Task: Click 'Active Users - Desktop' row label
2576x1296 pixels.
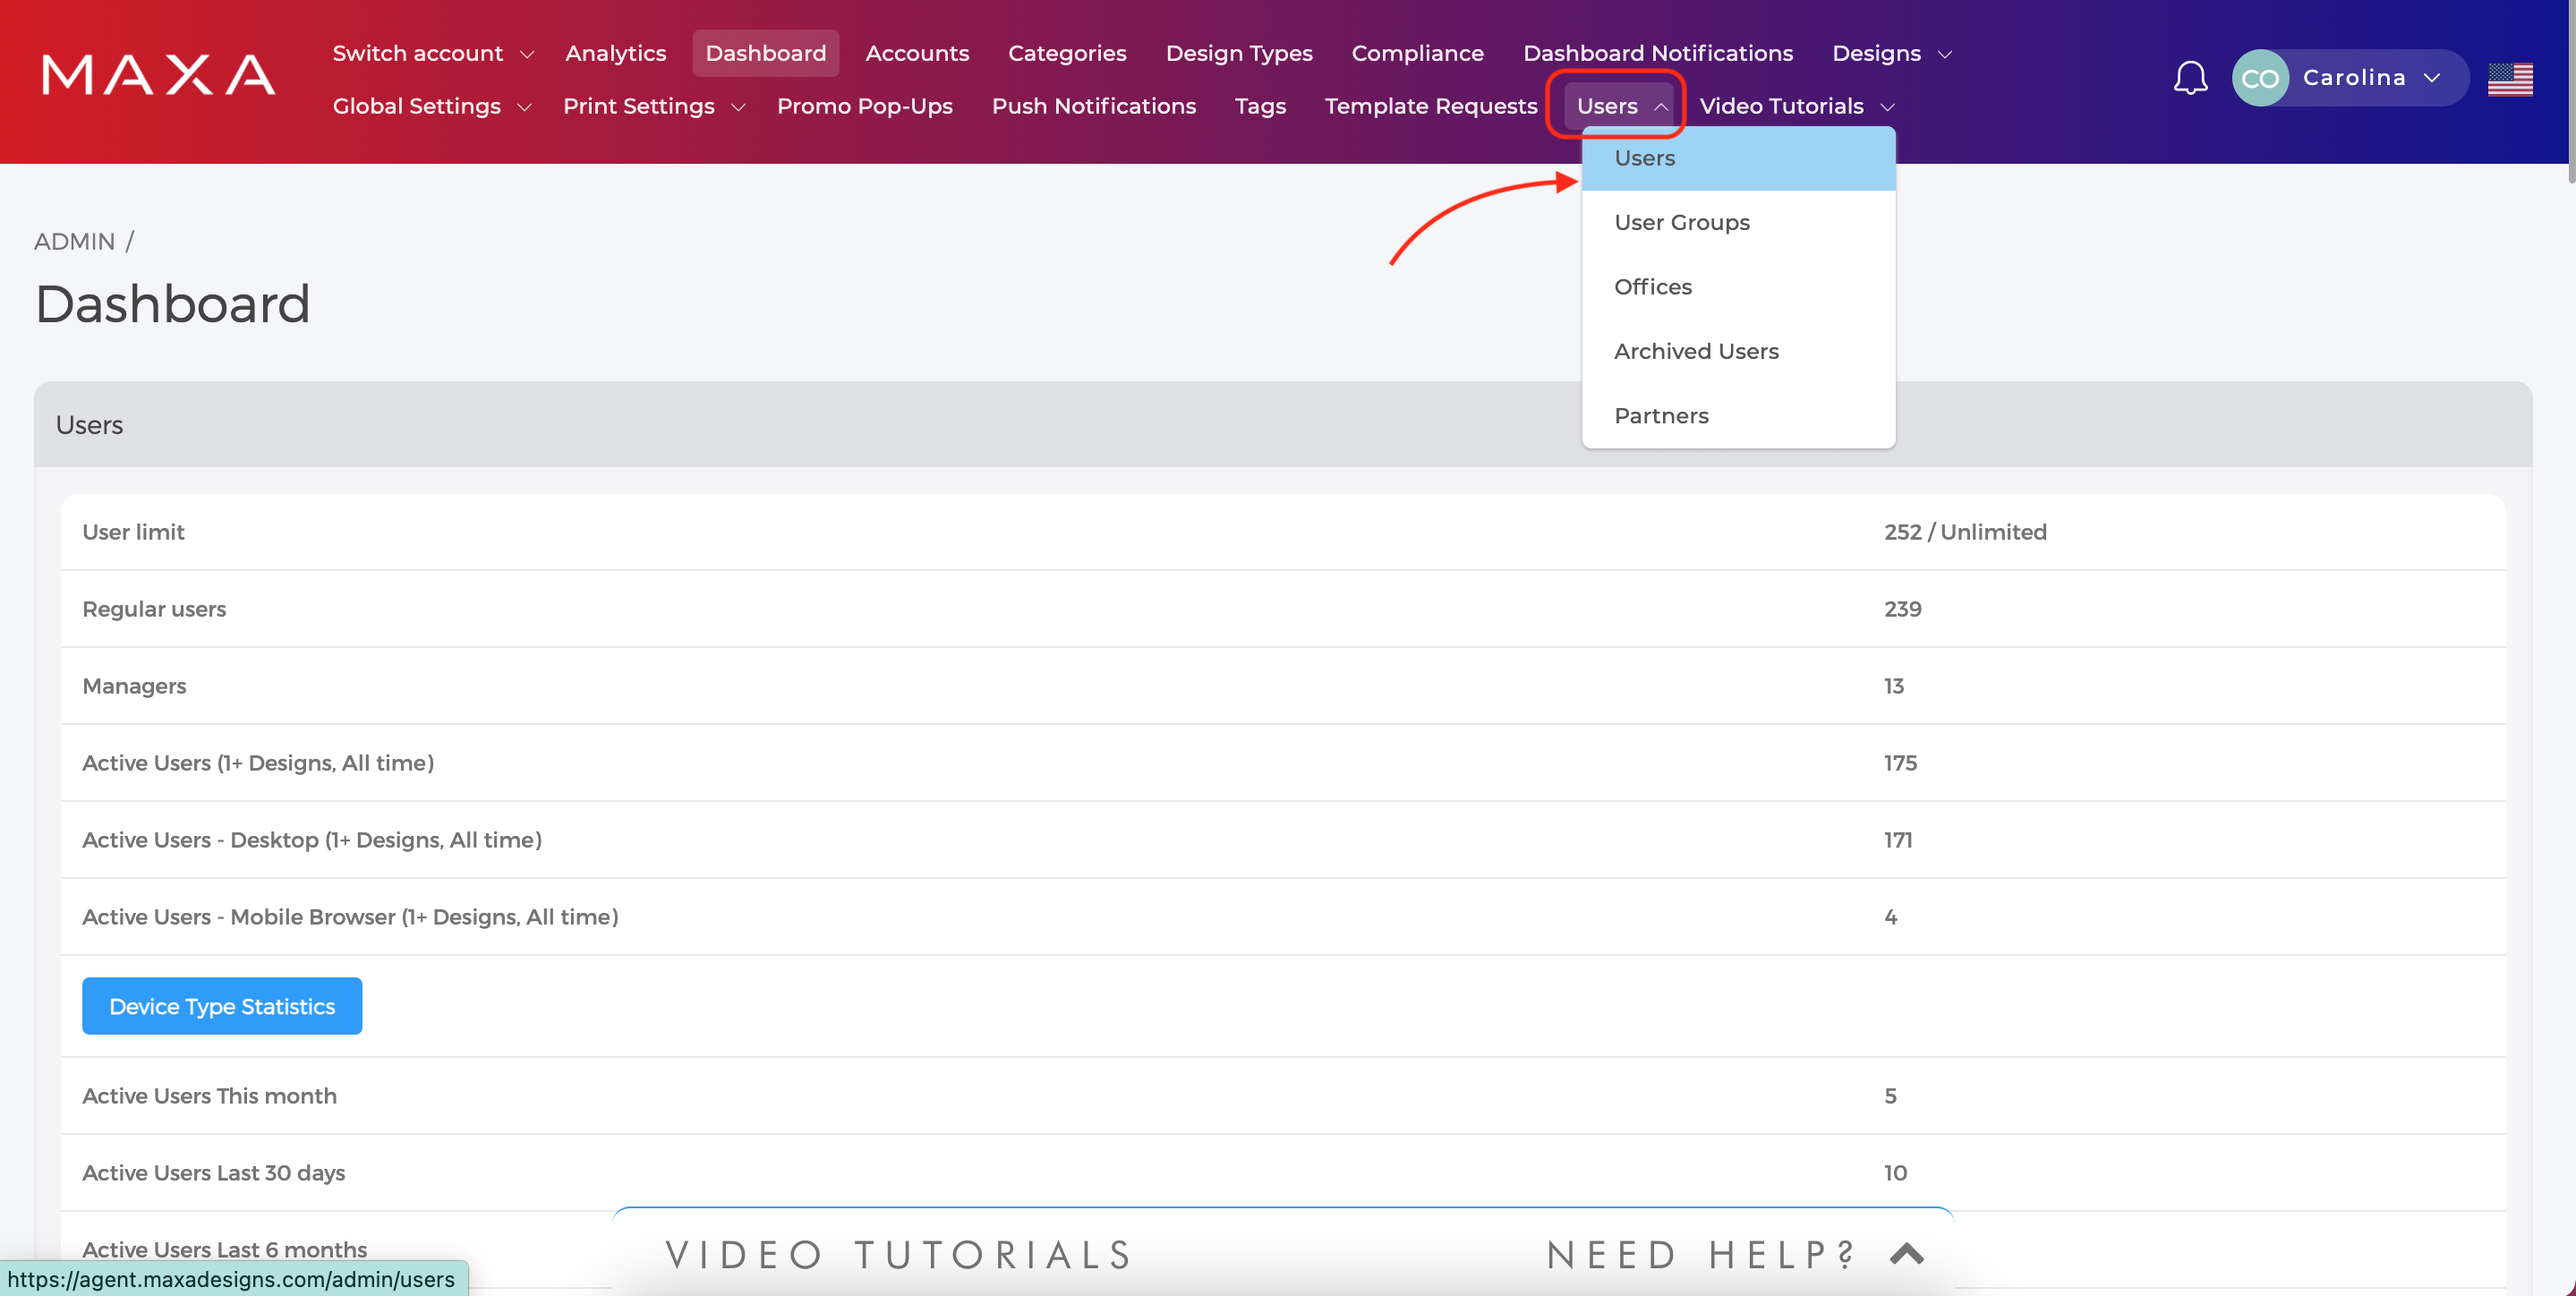Action: click(312, 840)
